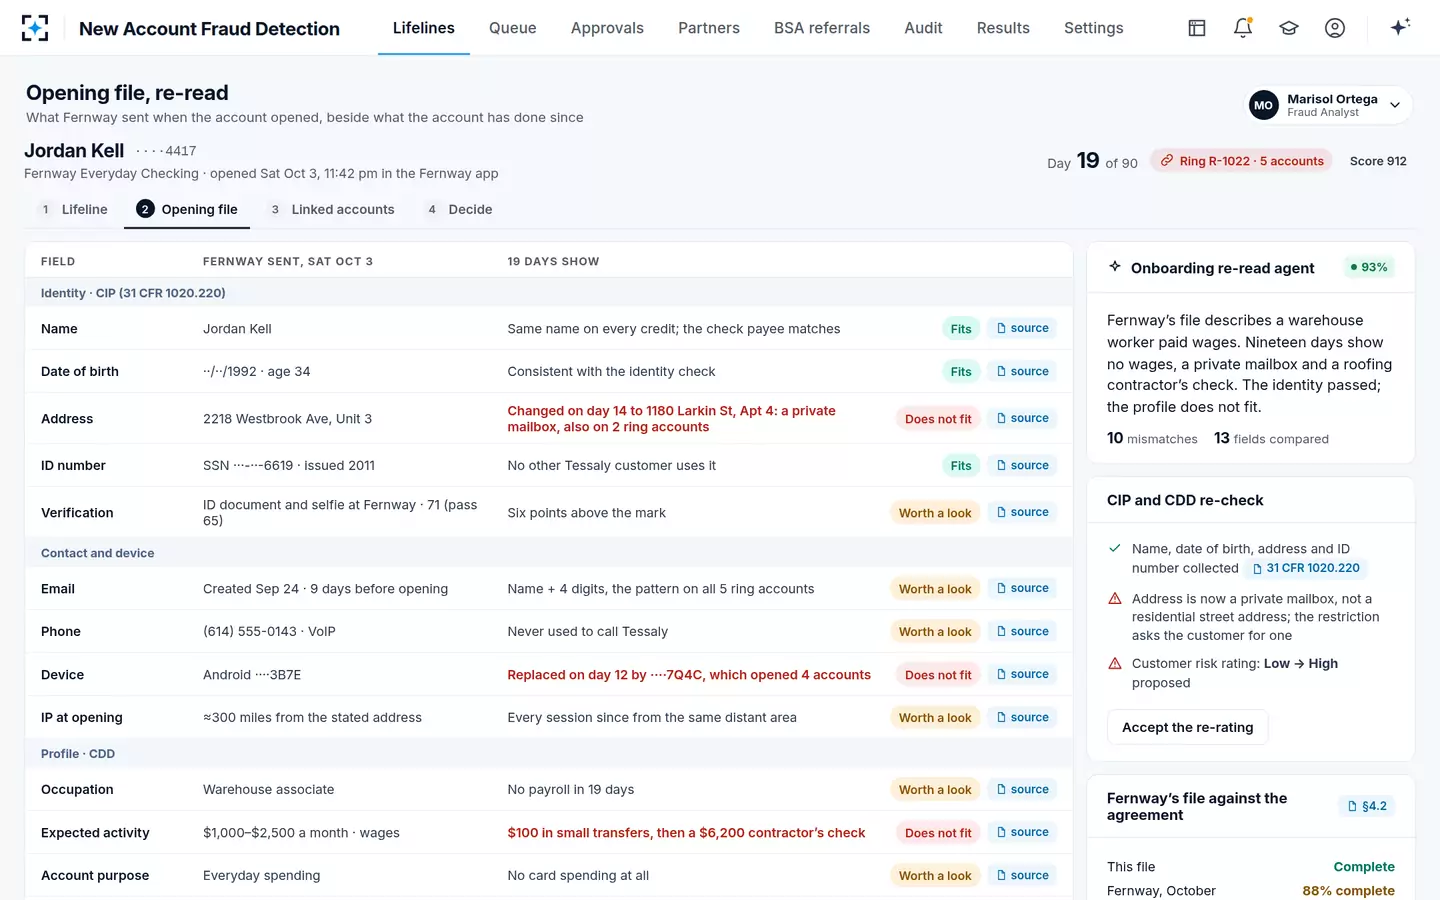Open the user profile icon
Viewport: 1440px width, 900px height.
point(1335,28)
